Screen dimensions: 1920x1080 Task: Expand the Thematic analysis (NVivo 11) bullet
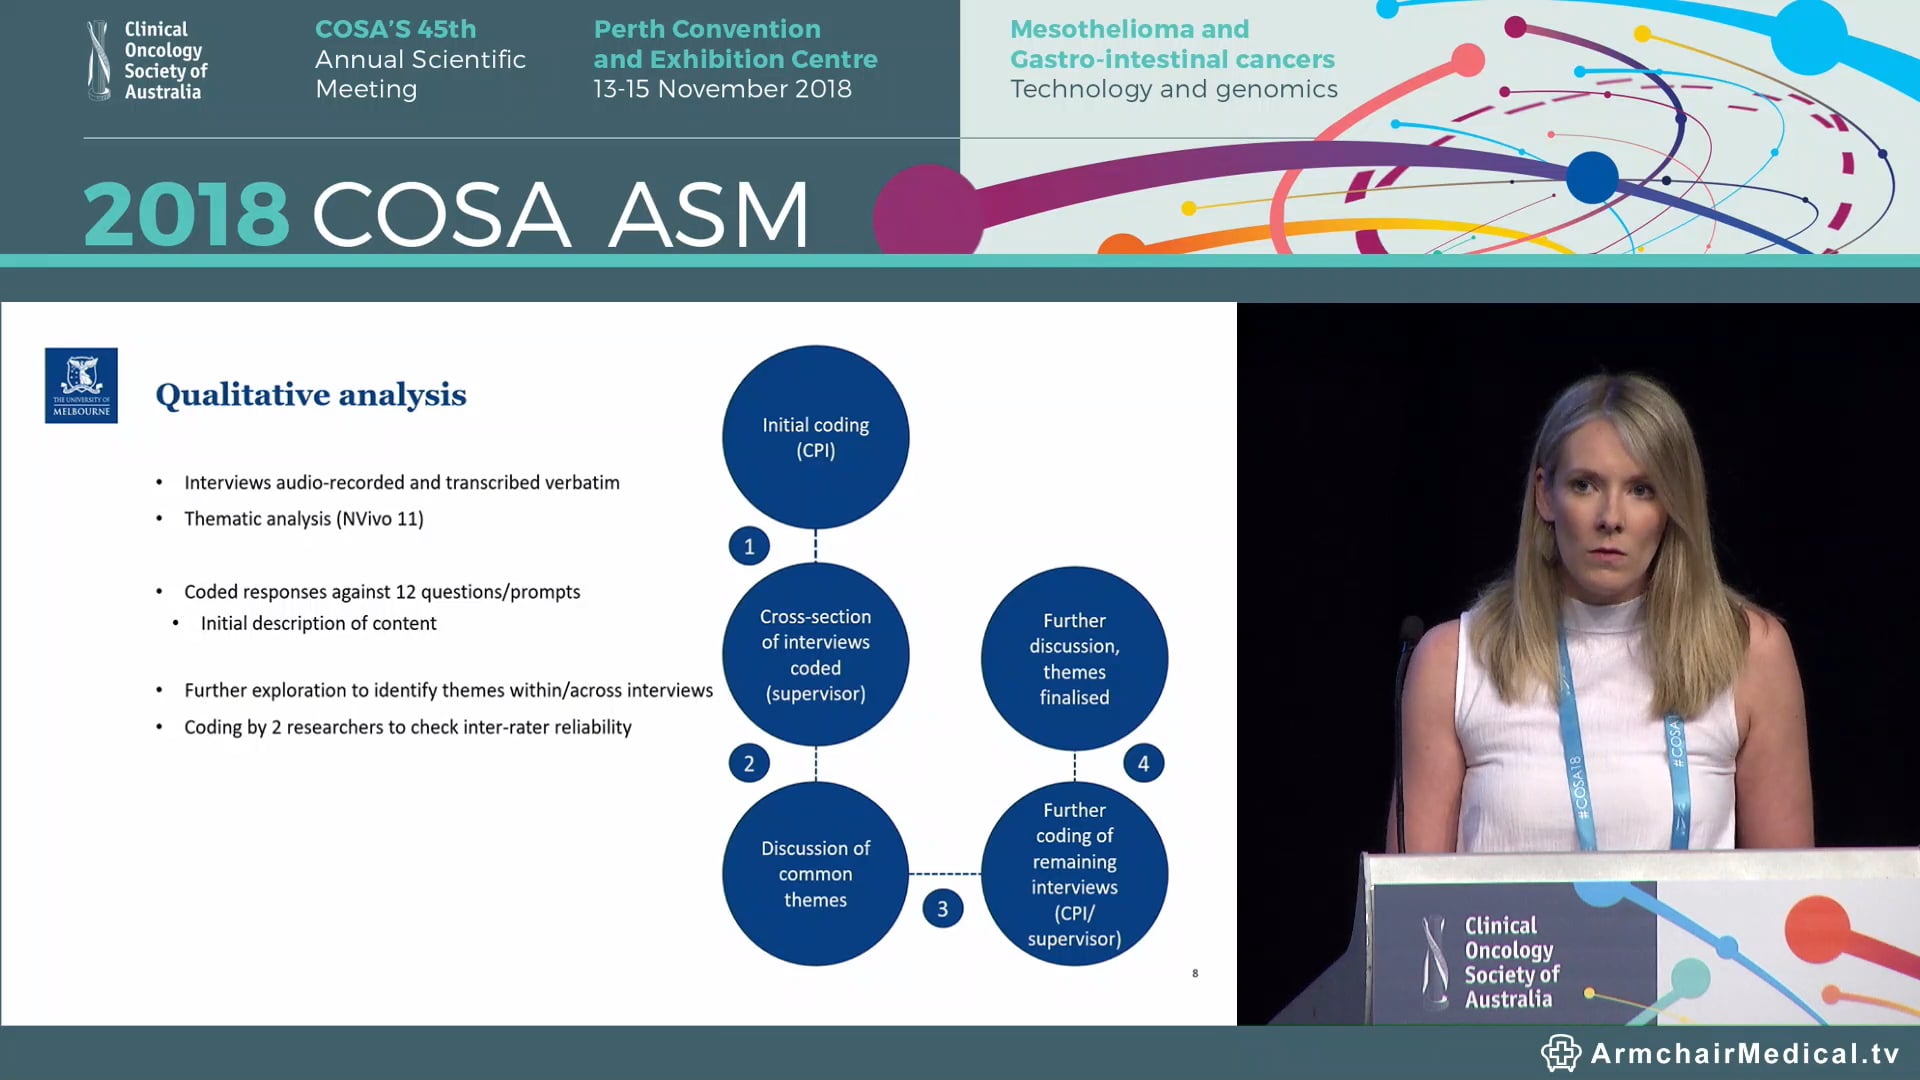[303, 518]
